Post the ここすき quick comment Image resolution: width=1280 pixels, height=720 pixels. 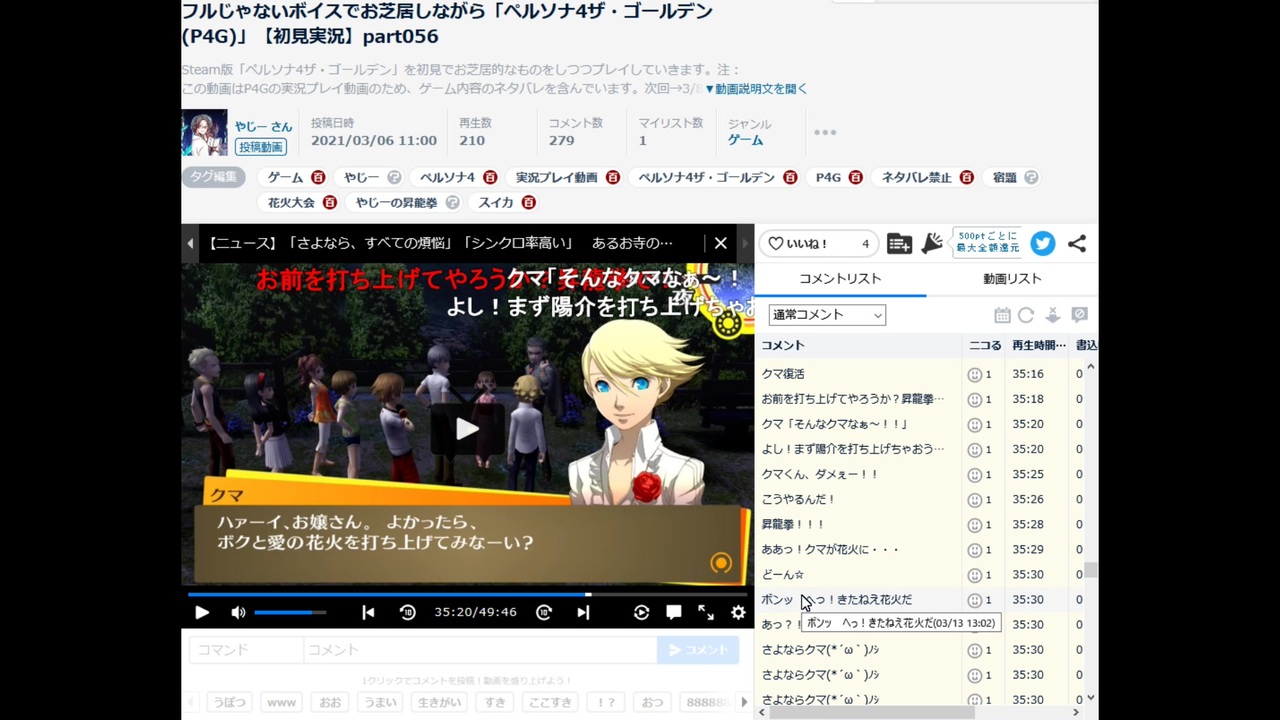[550, 703]
